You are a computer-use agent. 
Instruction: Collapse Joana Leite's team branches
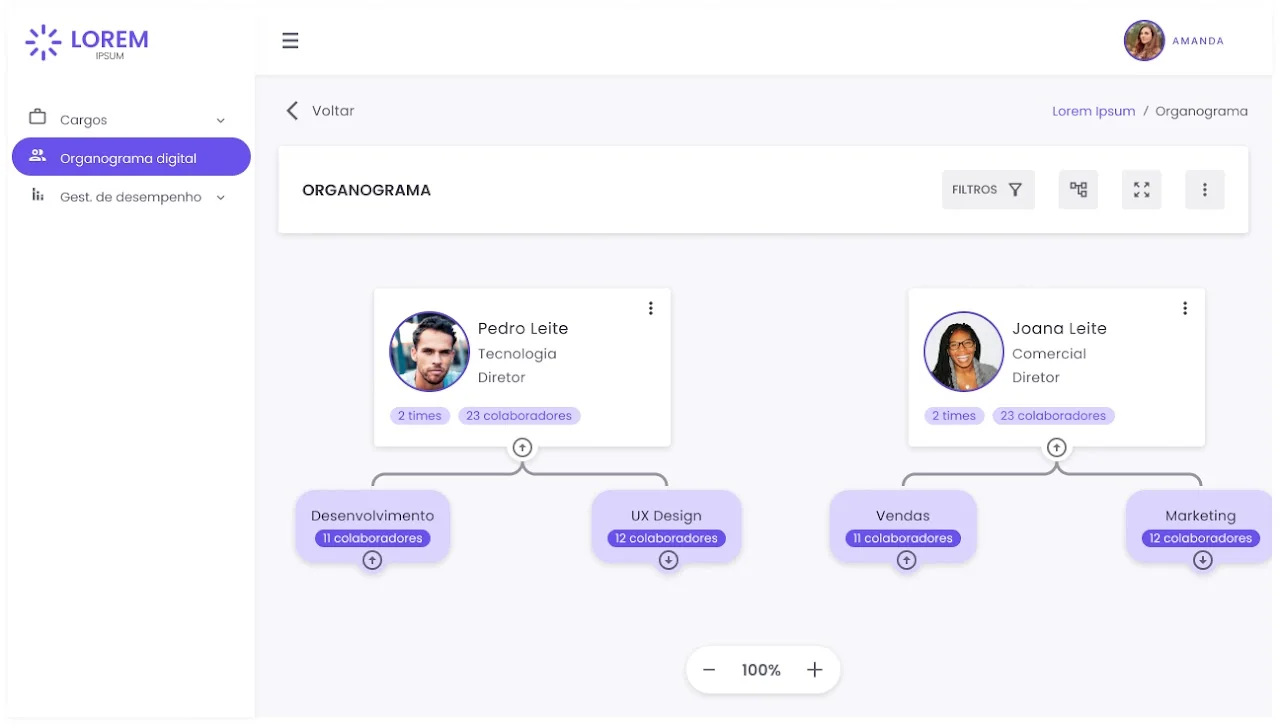click(1056, 447)
